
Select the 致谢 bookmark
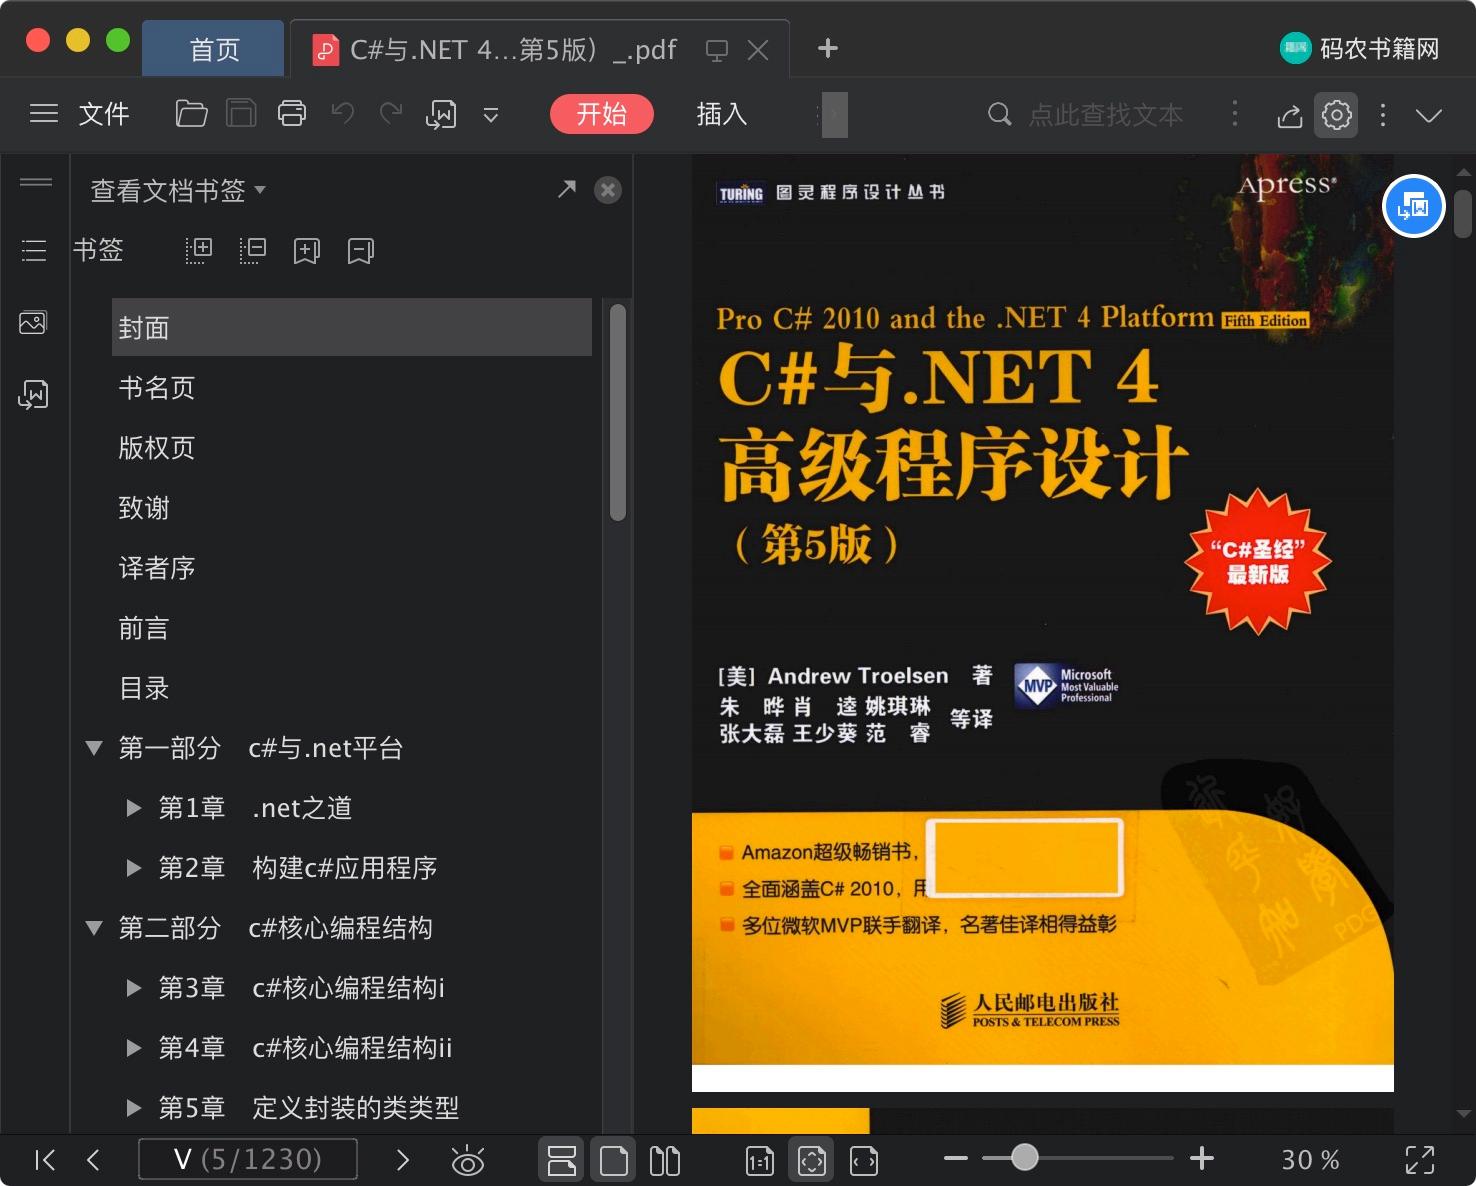[144, 508]
